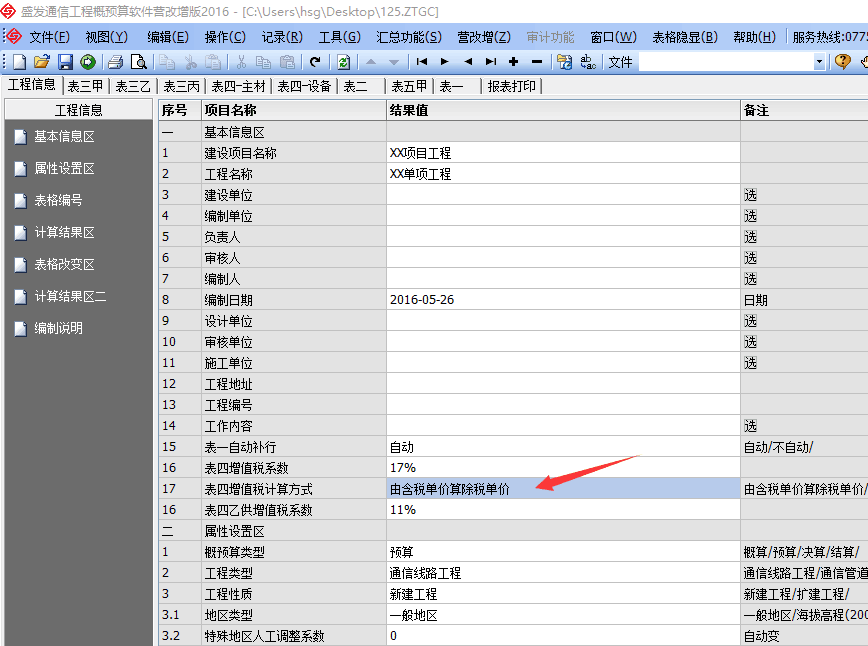Click the XX项目工程 result cell
The image size is (868, 646).
pos(563,153)
